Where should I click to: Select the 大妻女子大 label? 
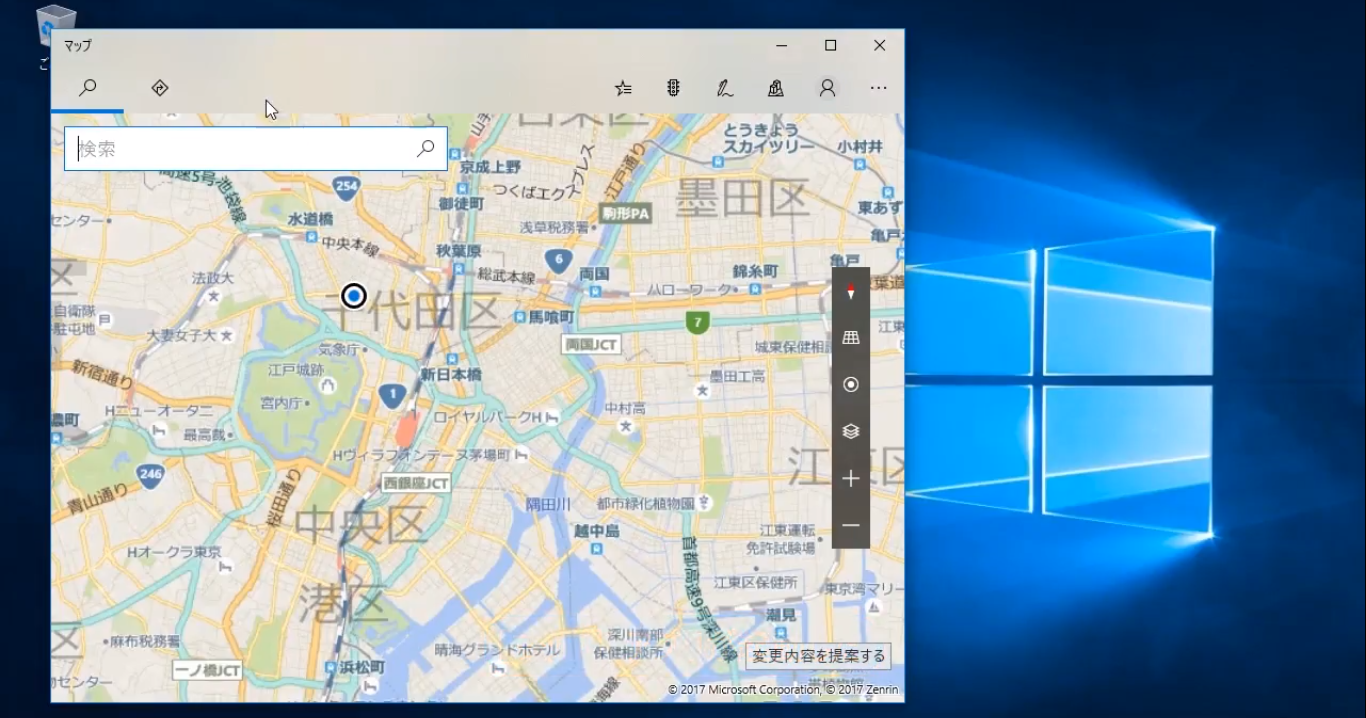pos(181,335)
